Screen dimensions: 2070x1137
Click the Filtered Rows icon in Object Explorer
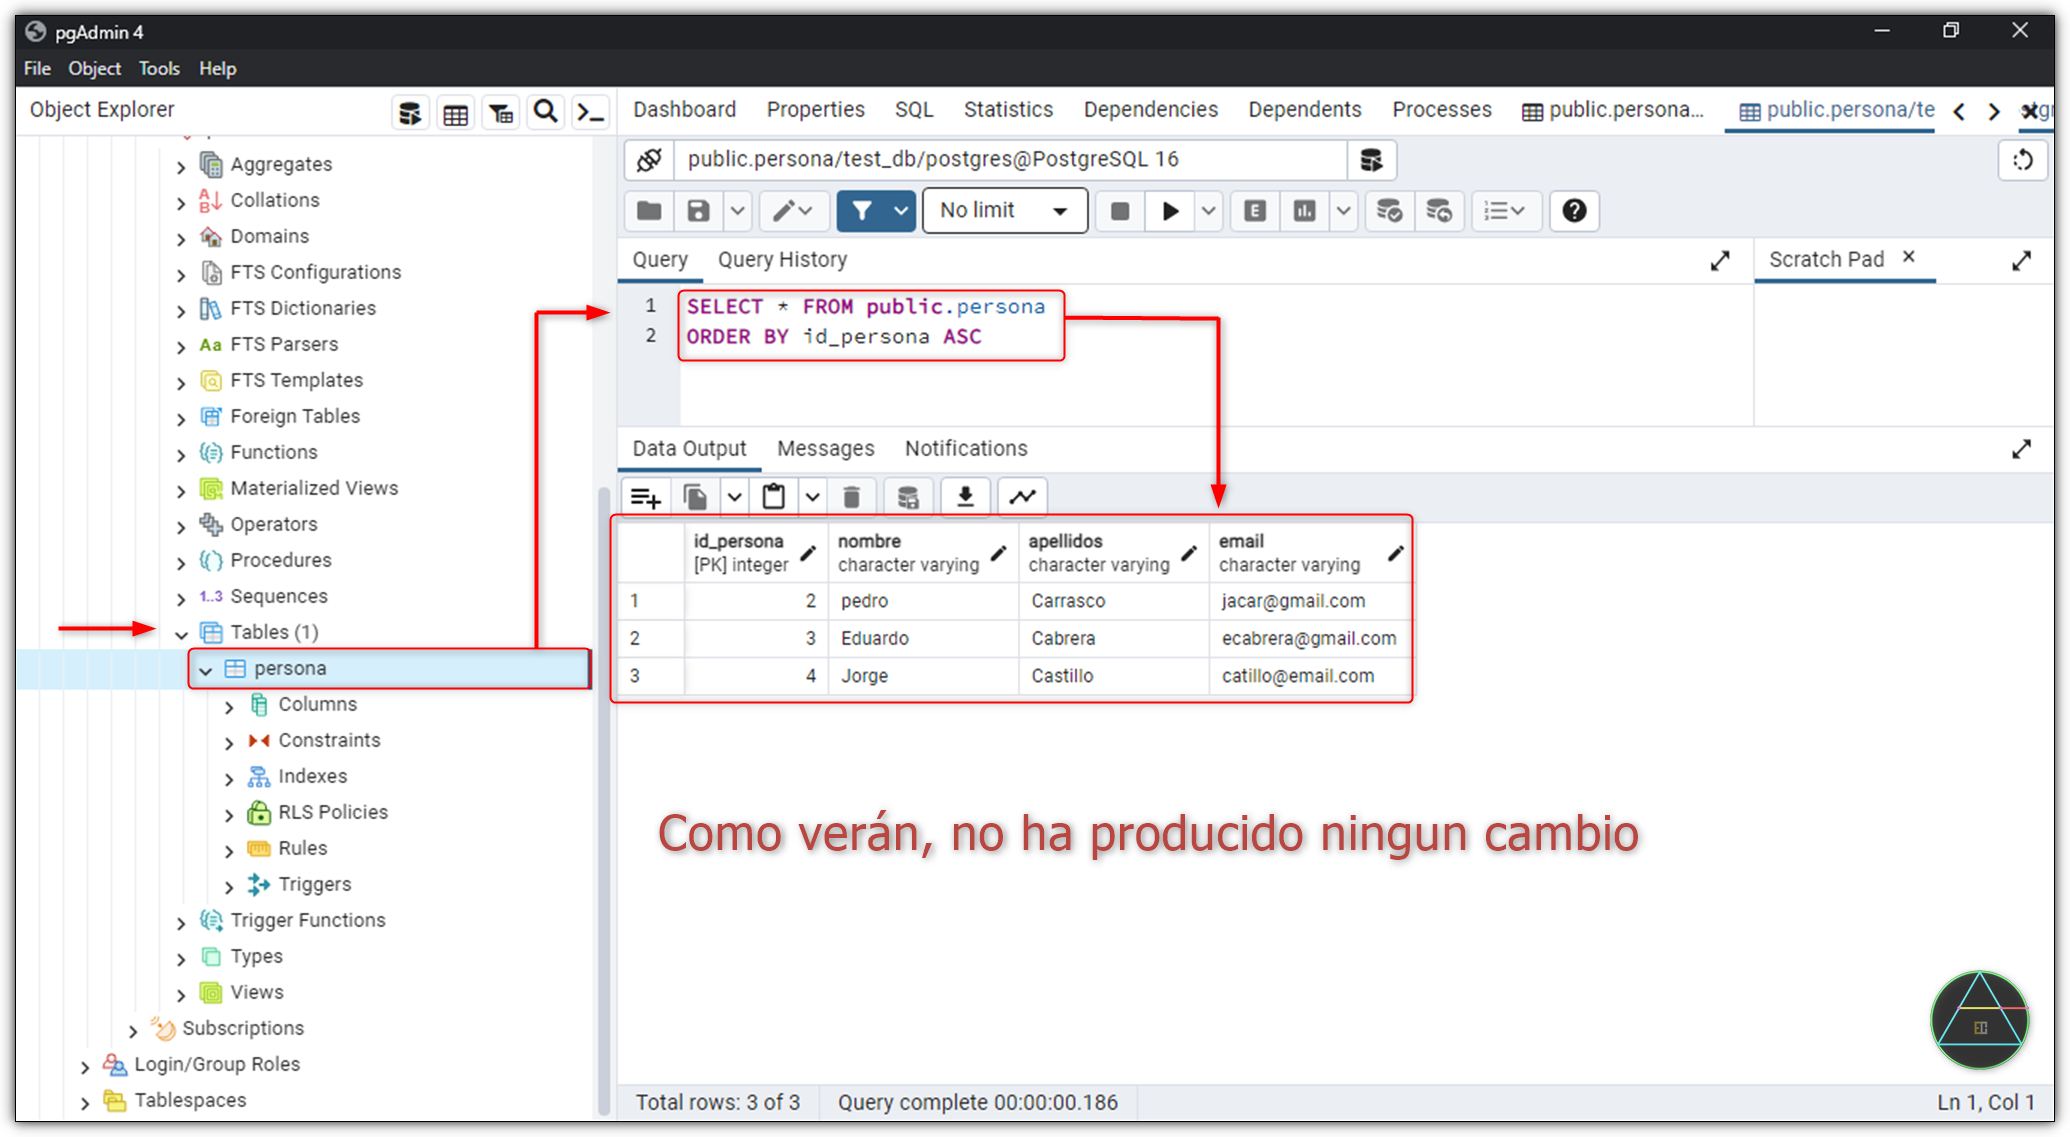point(502,112)
